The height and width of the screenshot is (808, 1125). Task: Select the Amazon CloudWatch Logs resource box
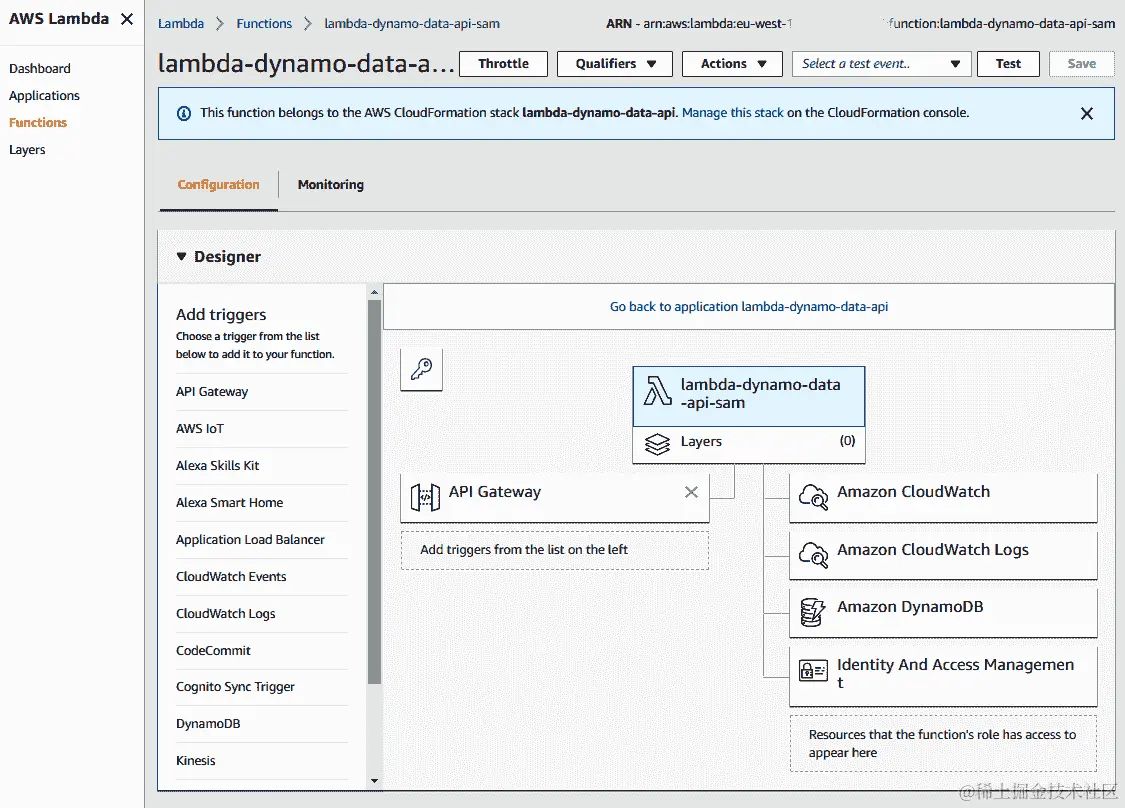click(x=943, y=555)
